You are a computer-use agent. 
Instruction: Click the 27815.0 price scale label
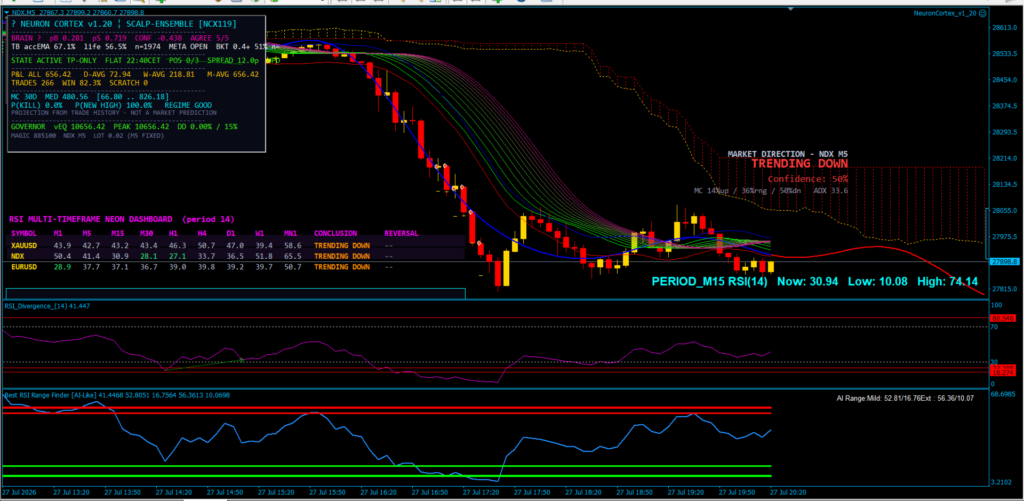pos(1006,289)
